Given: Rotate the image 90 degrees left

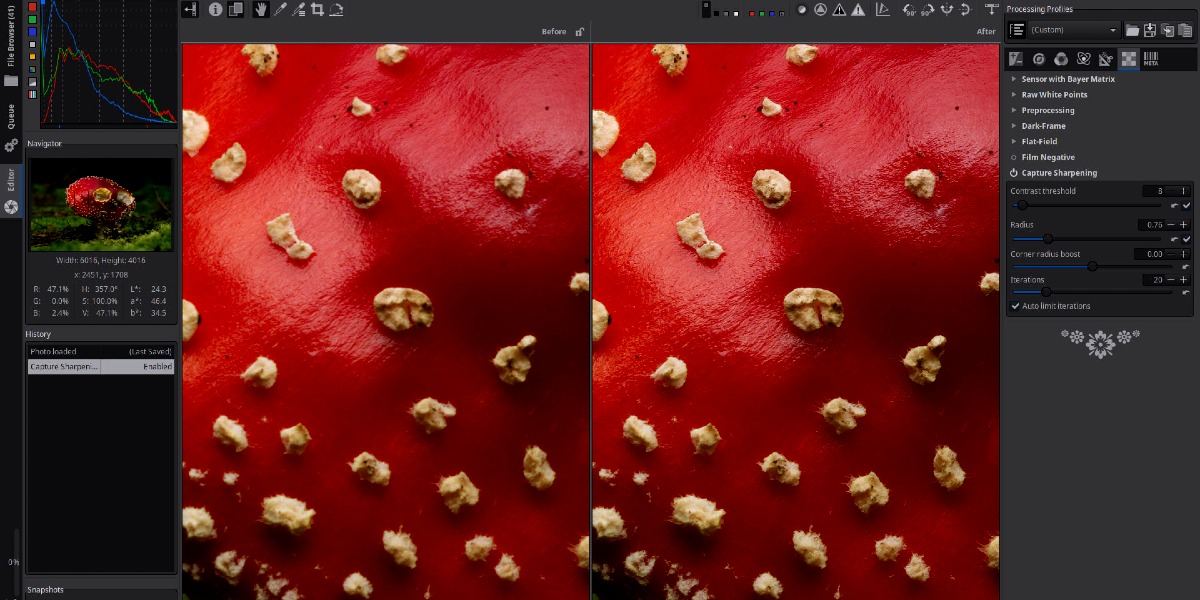Looking at the screenshot, I should click(x=908, y=10).
